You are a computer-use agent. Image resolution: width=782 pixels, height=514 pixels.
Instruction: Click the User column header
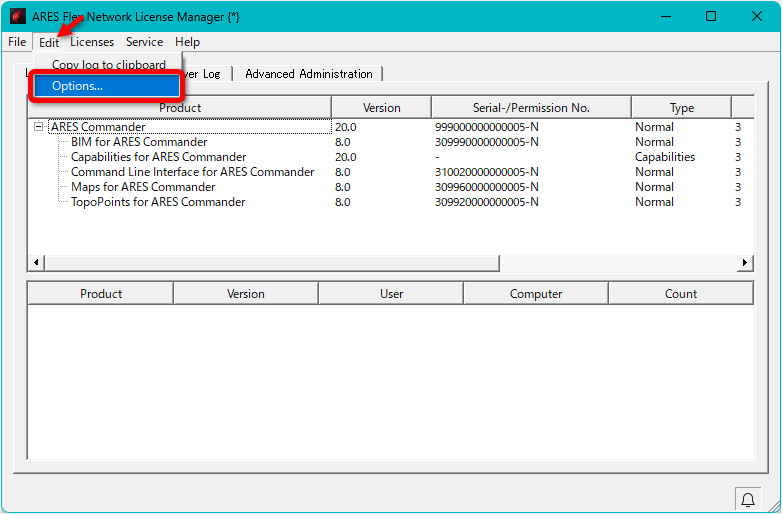pos(391,294)
